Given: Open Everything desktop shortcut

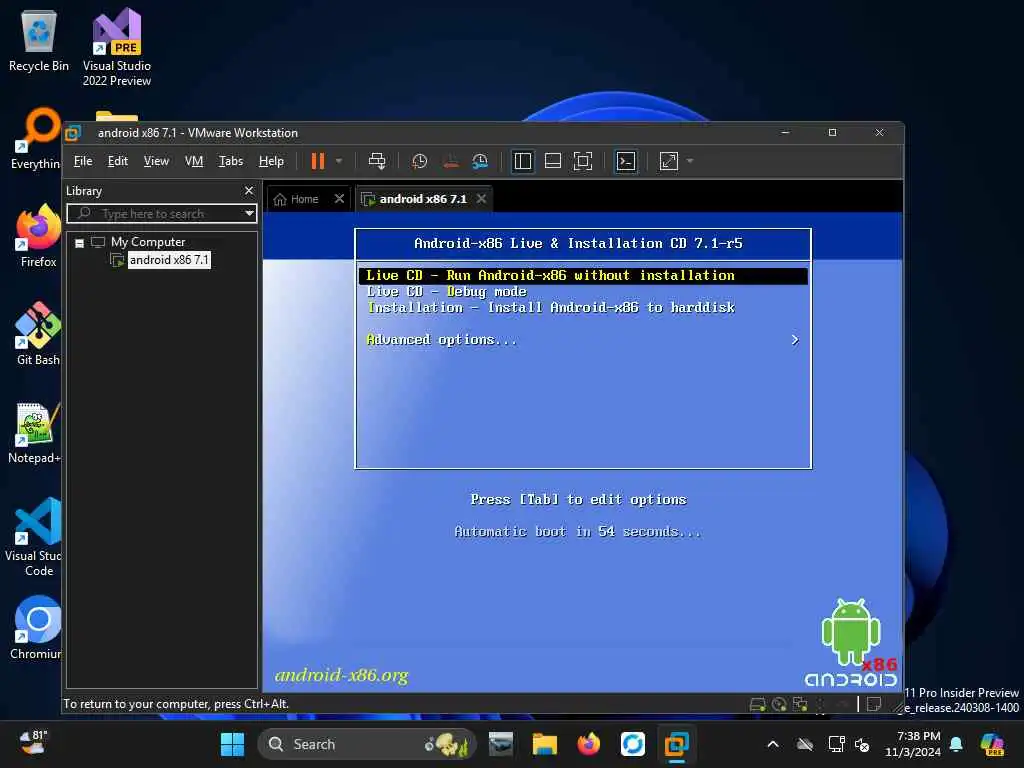Looking at the screenshot, I should [x=37, y=138].
